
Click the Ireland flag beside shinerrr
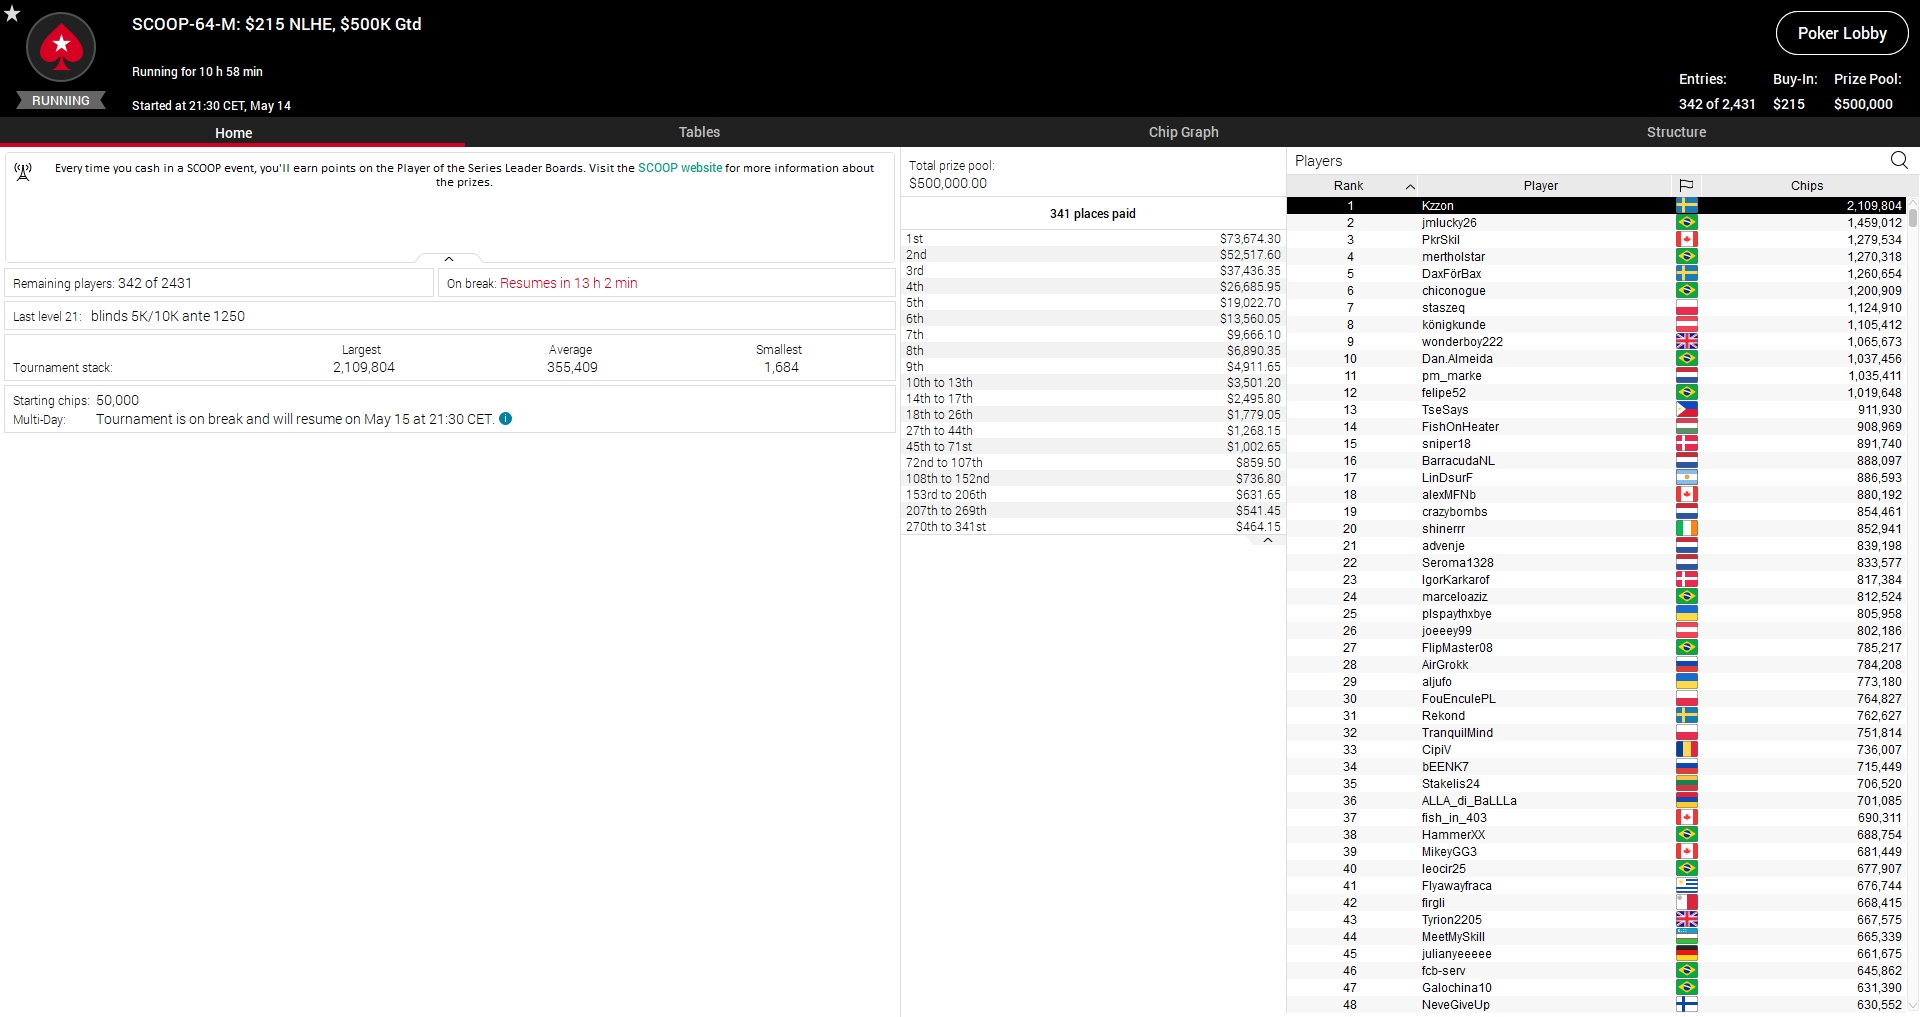(x=1687, y=529)
